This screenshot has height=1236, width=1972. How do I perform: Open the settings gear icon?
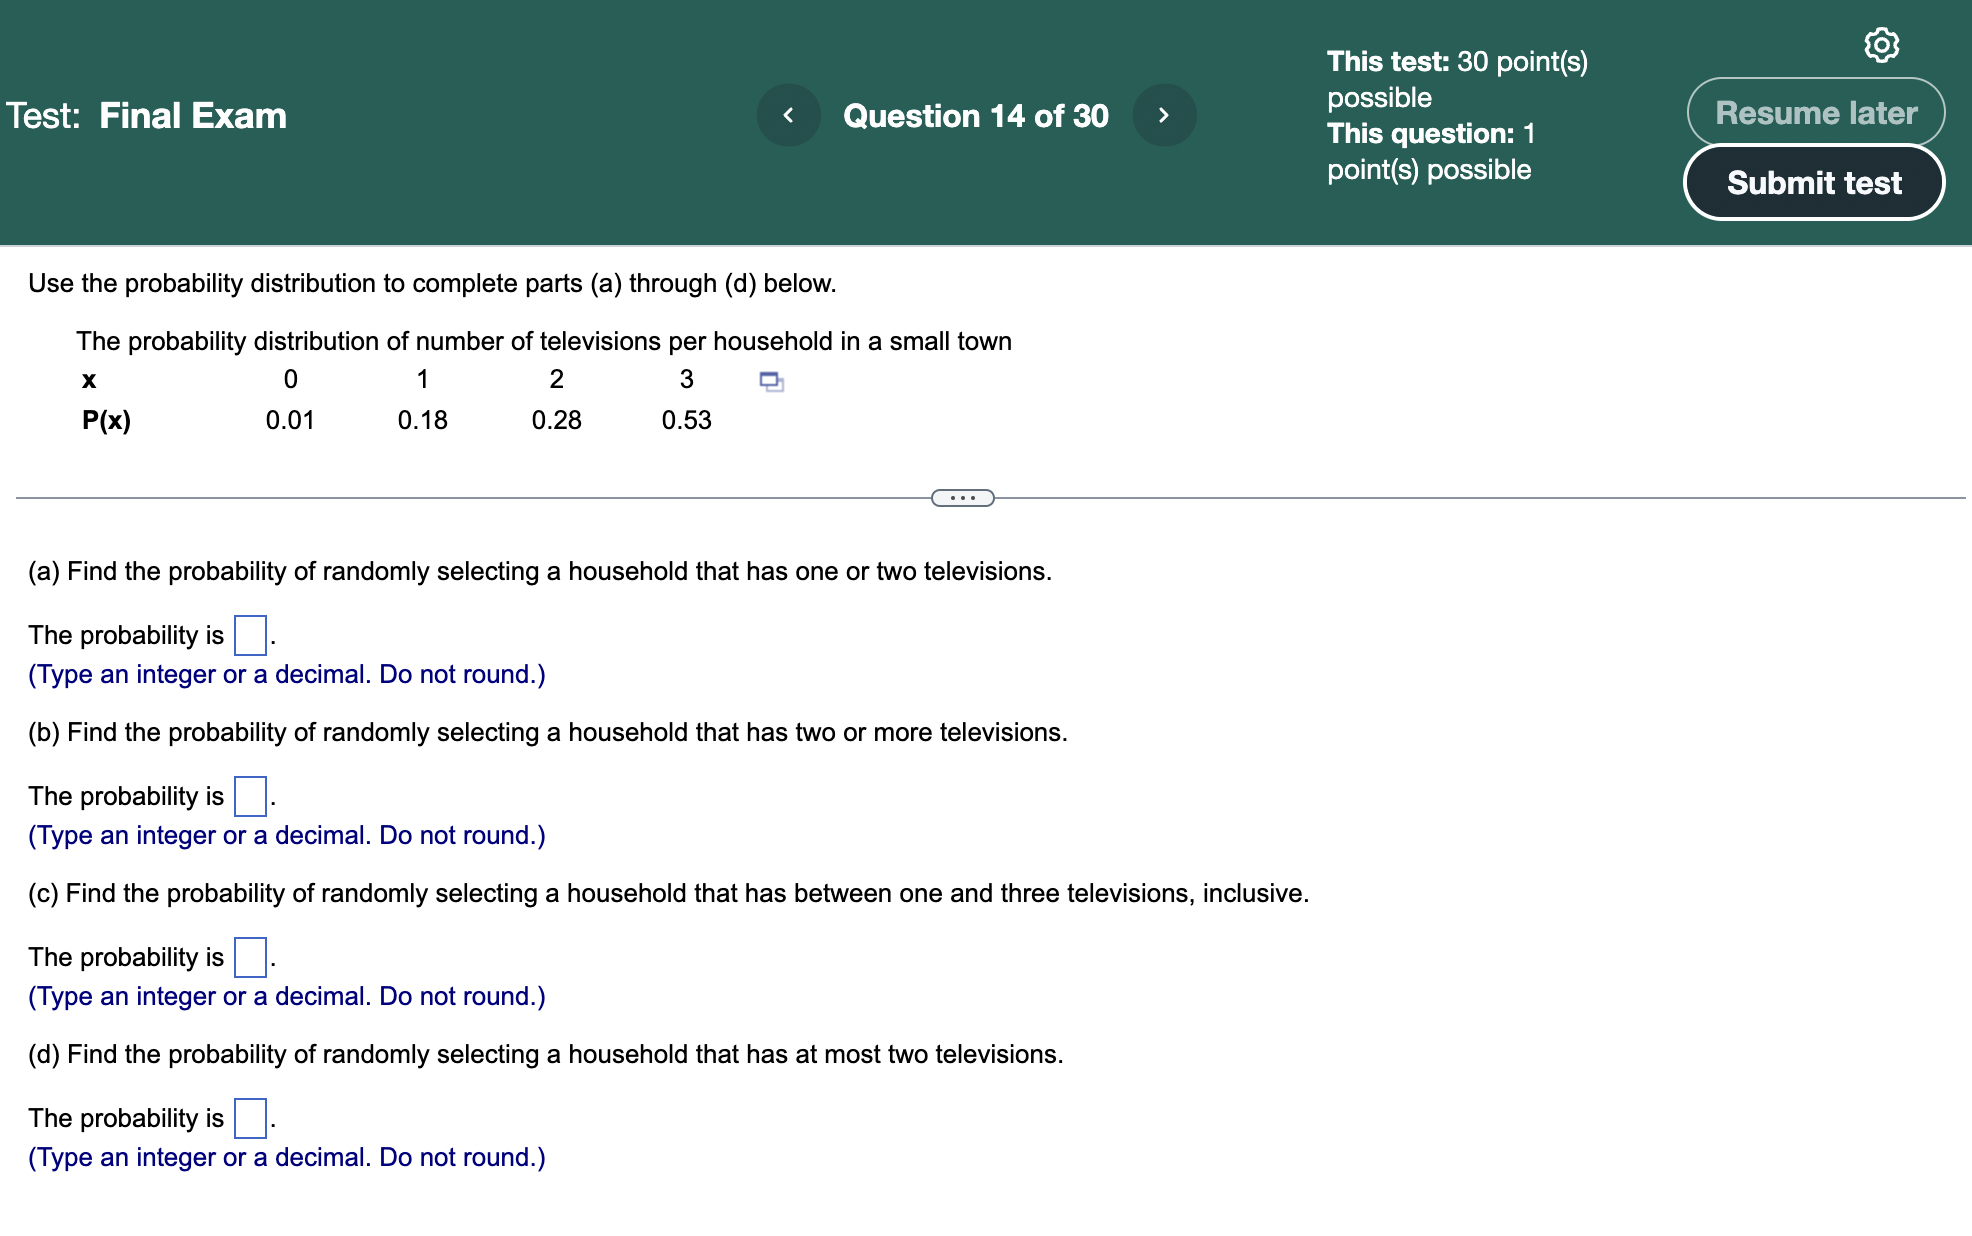1883,43
